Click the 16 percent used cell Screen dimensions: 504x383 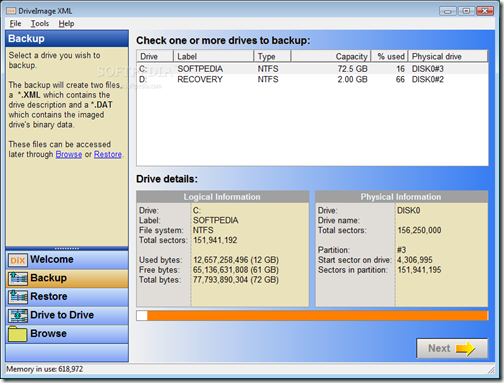point(400,69)
